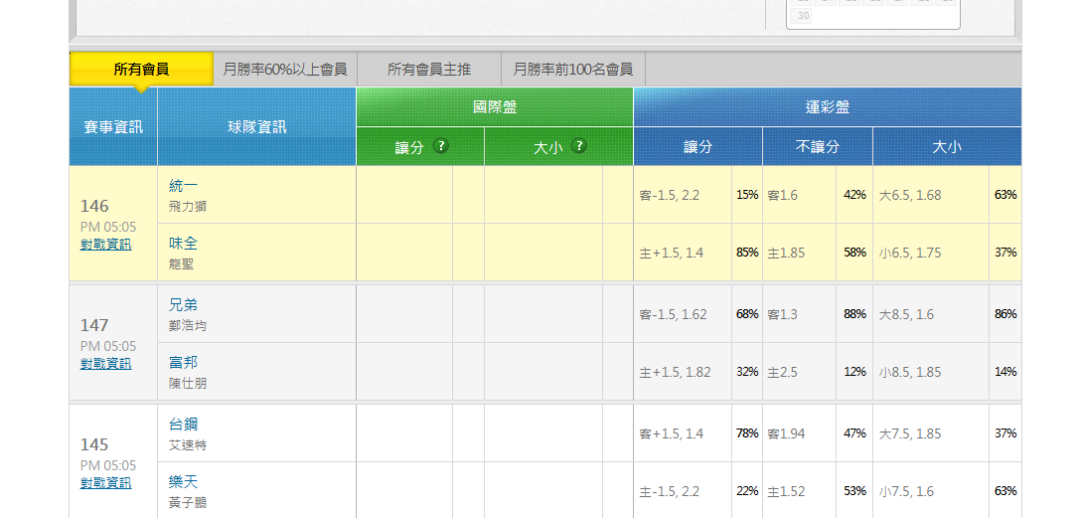Click the 不讓分 column header
This screenshot has width=1080, height=518.
point(818,147)
